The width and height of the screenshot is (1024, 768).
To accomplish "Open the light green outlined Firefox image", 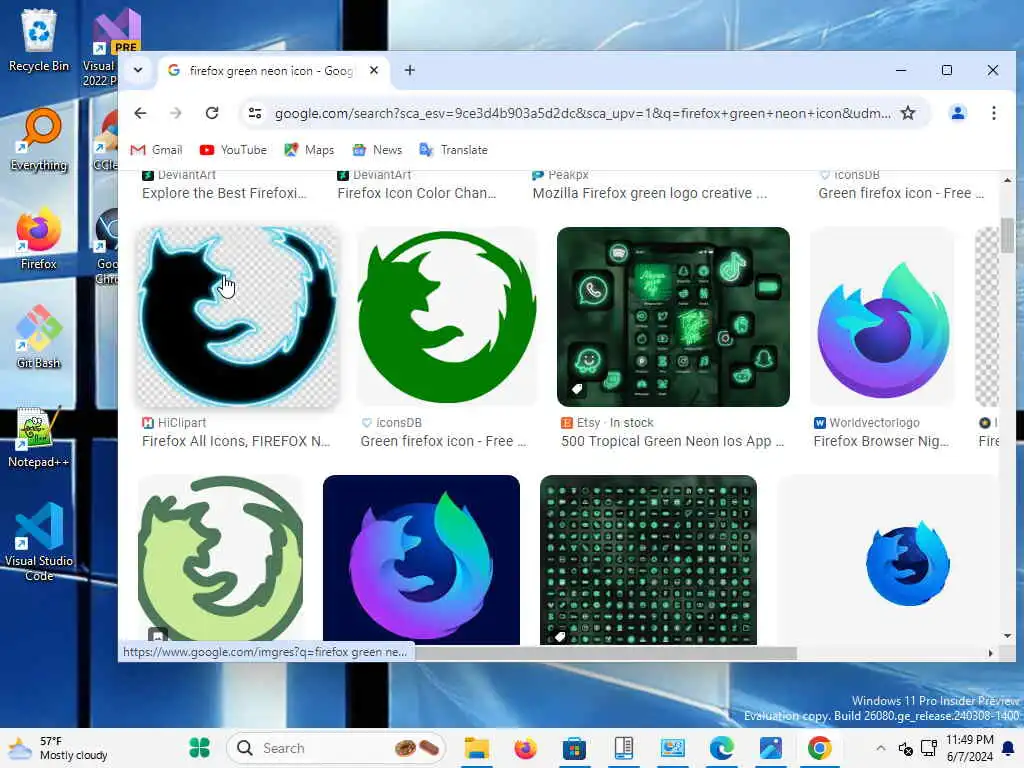I will click(221, 560).
